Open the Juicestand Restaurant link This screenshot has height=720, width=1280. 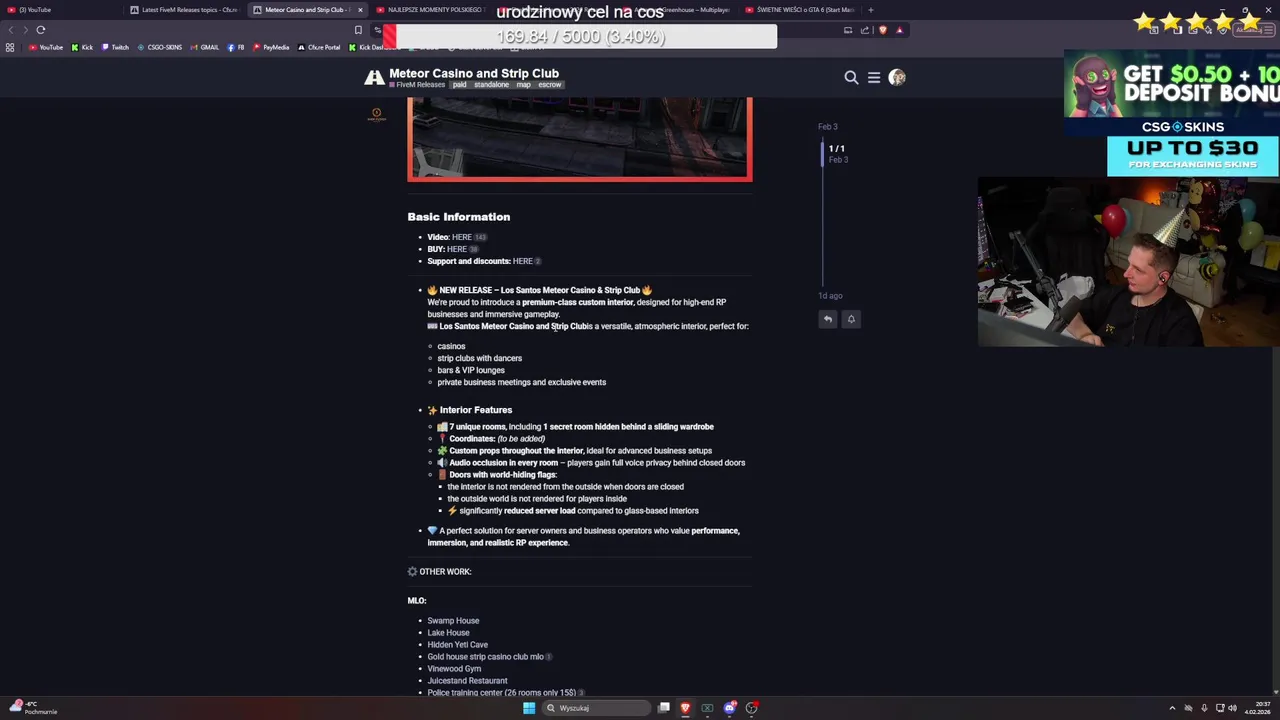(x=467, y=681)
